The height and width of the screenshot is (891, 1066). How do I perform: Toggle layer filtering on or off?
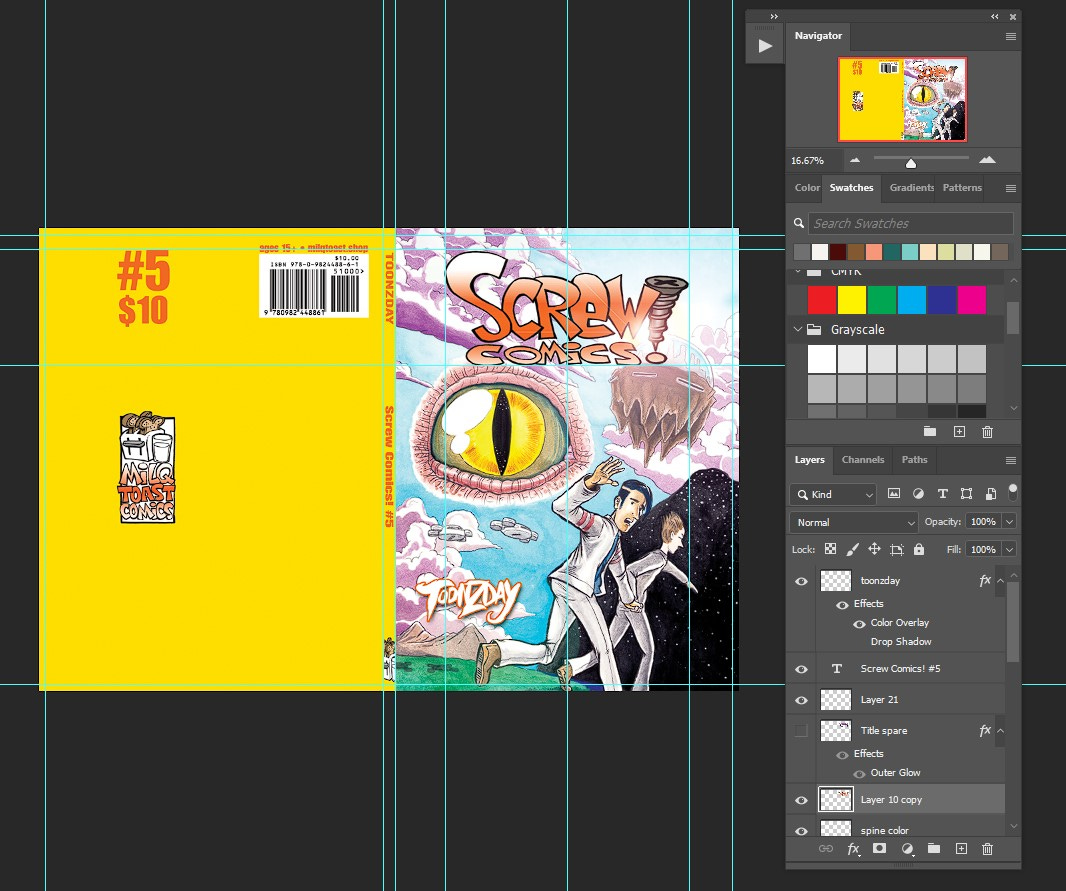(1013, 492)
